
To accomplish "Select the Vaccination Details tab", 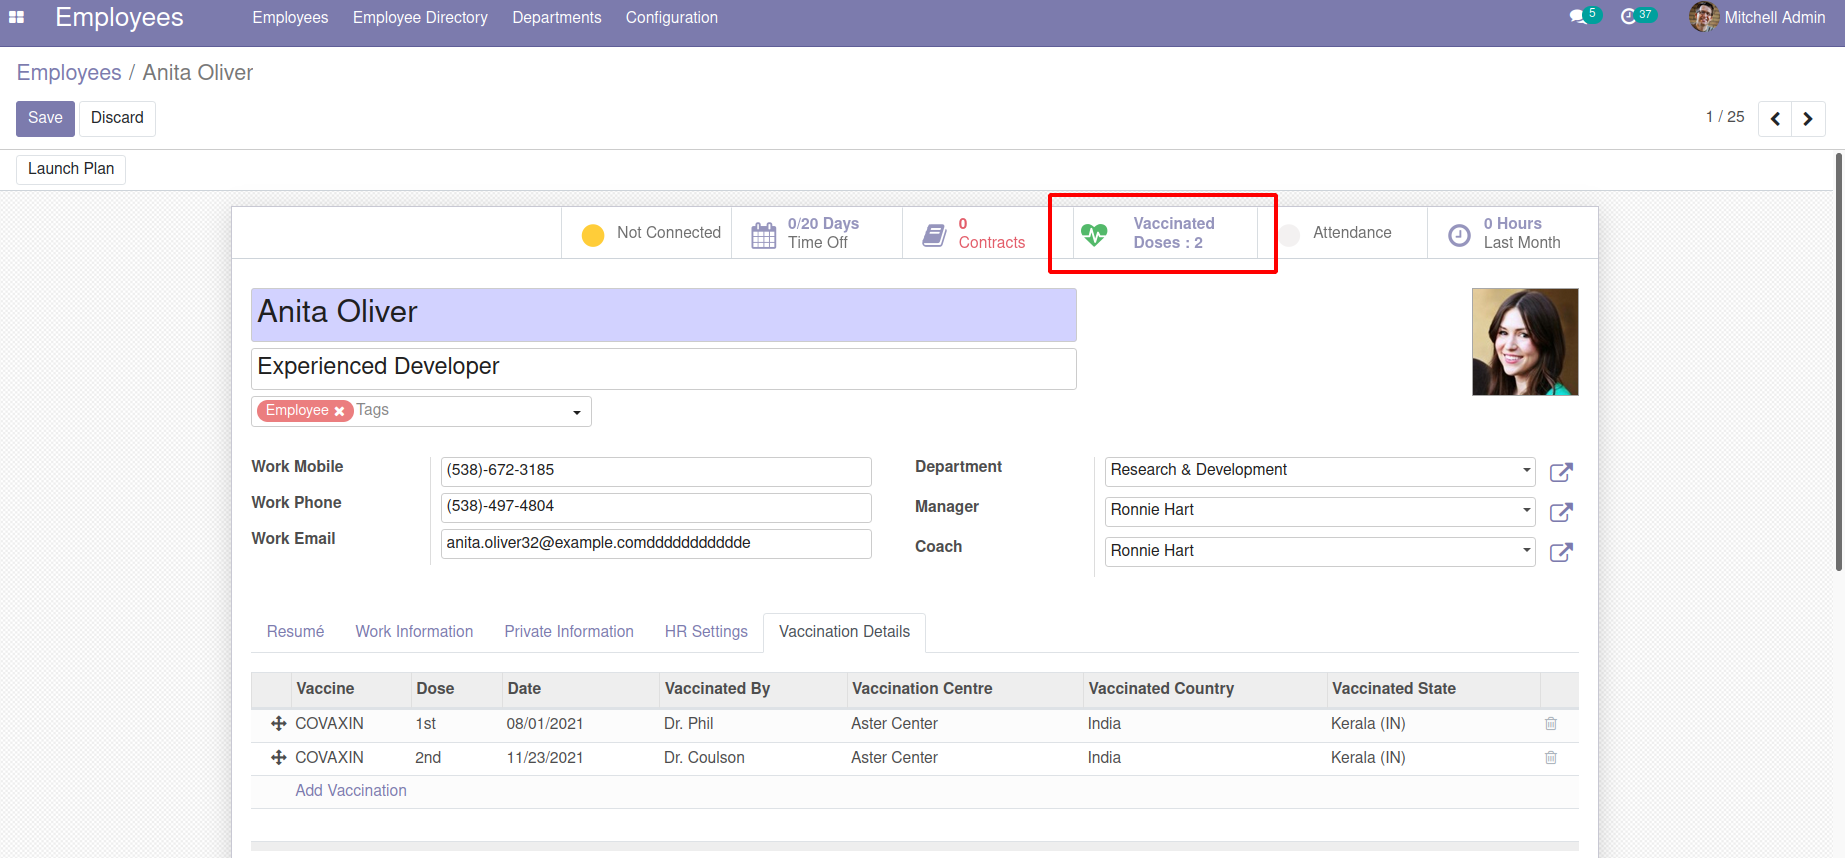I will [x=844, y=632].
